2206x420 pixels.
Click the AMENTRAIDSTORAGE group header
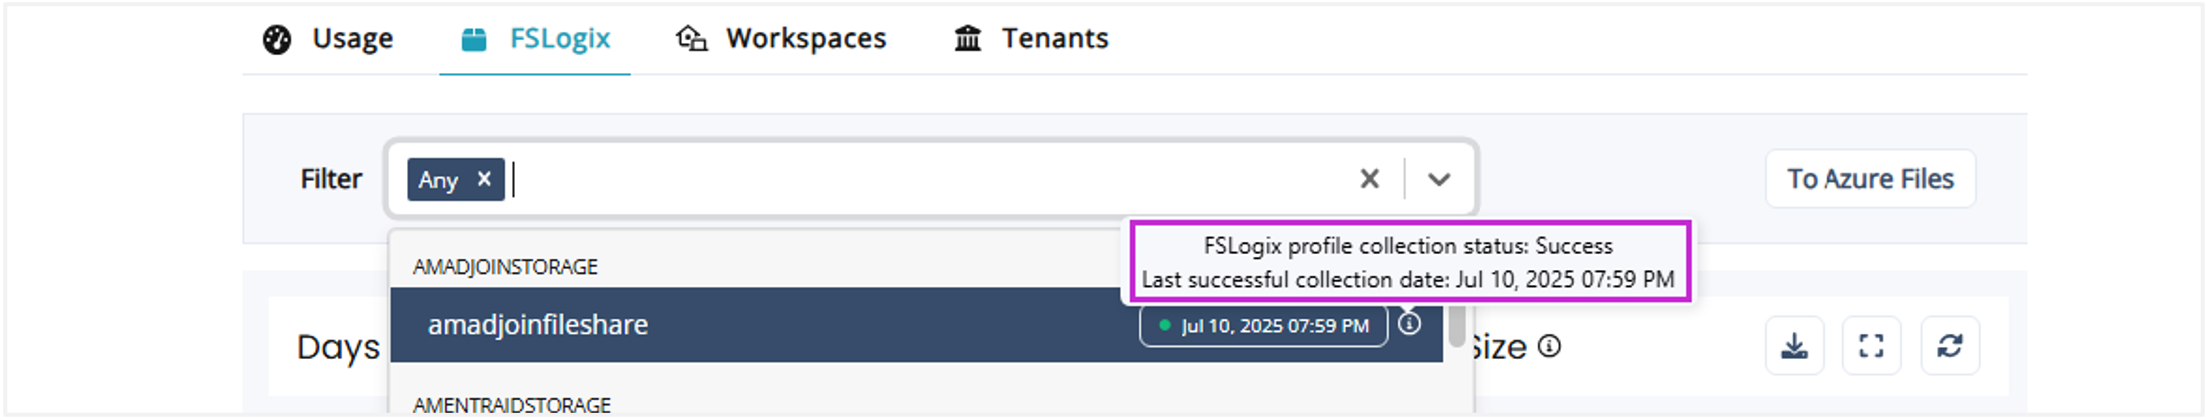[x=511, y=405]
